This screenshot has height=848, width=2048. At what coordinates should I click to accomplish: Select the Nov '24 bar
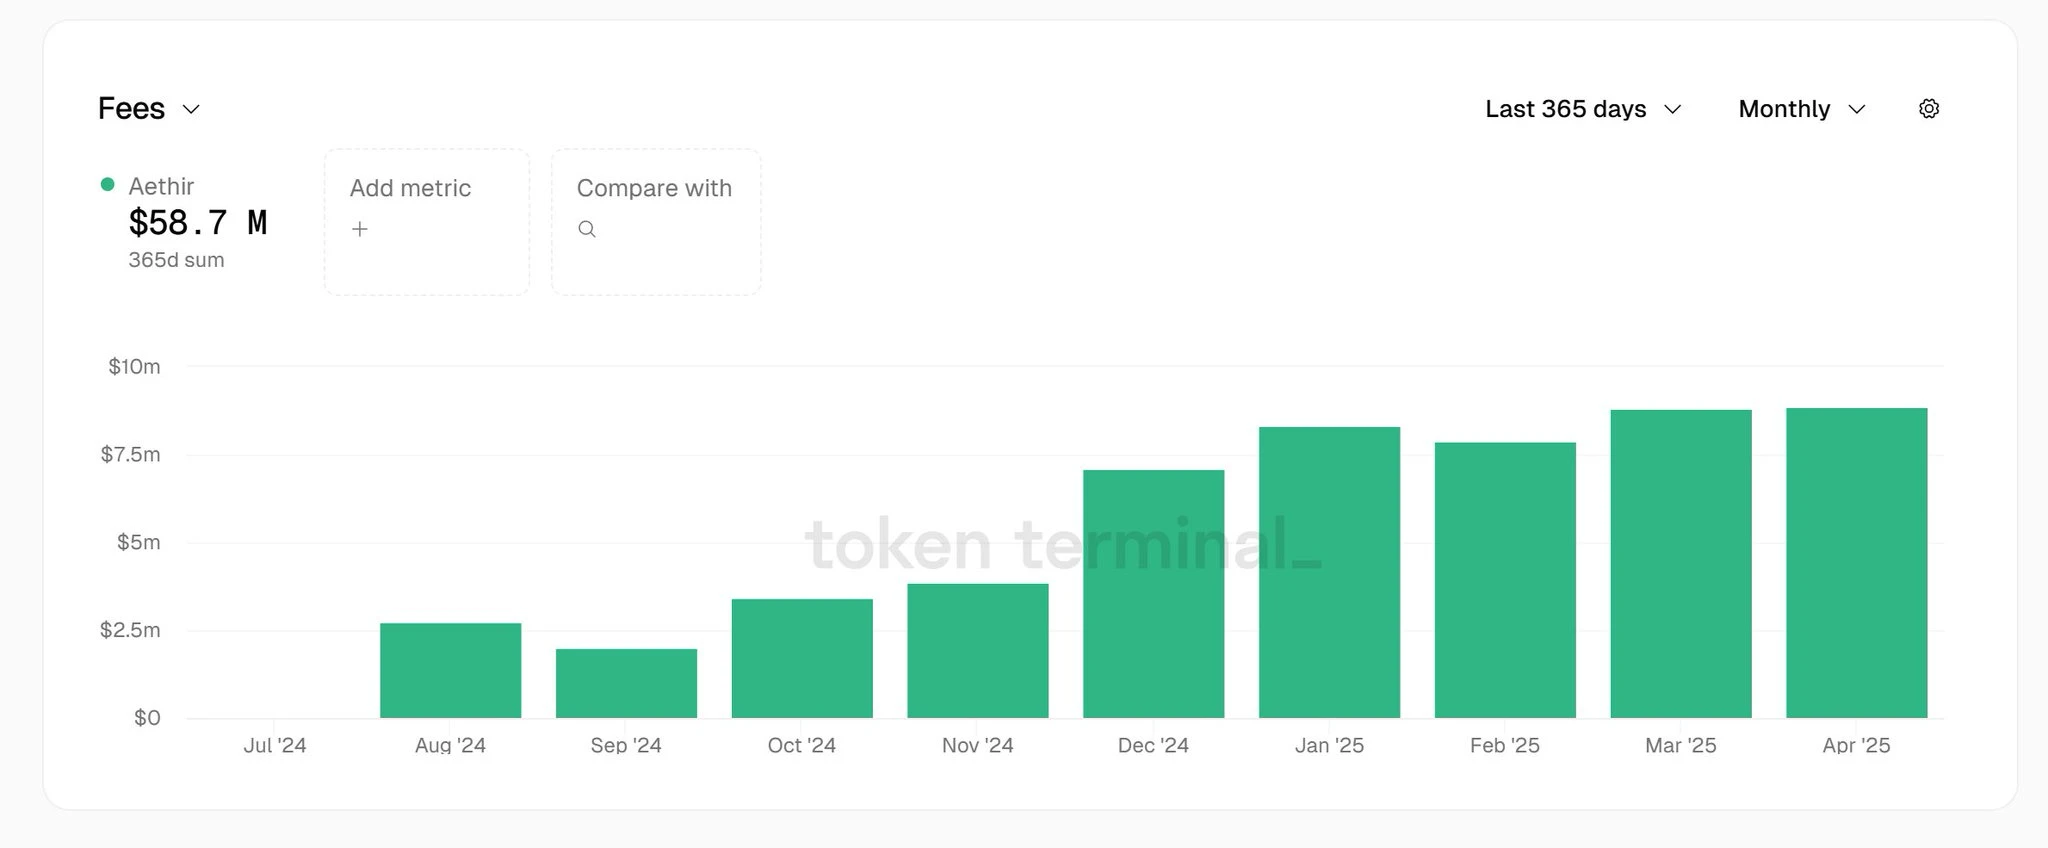(977, 650)
